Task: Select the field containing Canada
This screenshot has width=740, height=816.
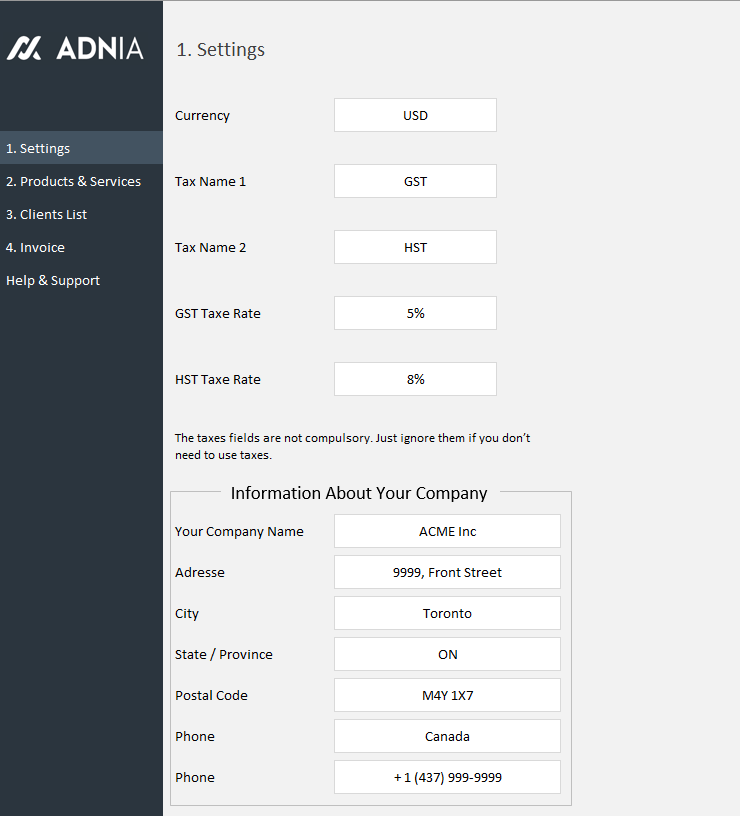Action: 447,736
